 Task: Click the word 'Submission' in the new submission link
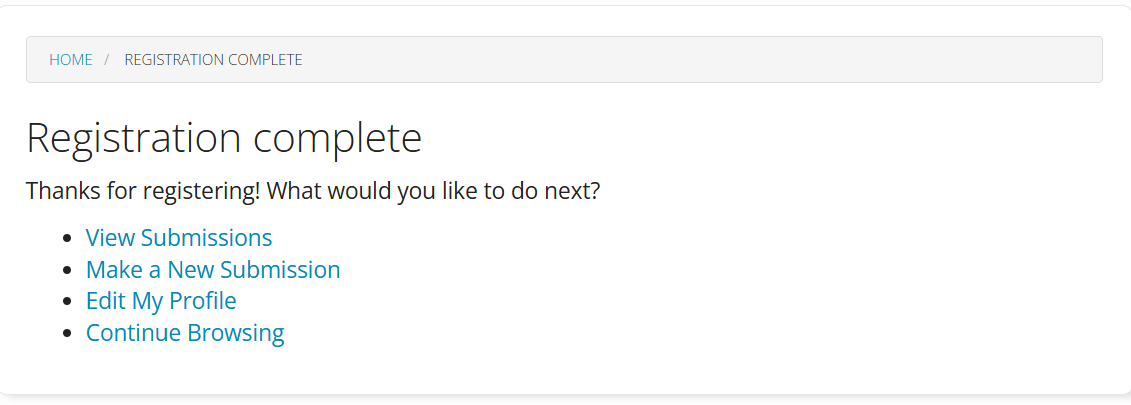[x=280, y=270]
